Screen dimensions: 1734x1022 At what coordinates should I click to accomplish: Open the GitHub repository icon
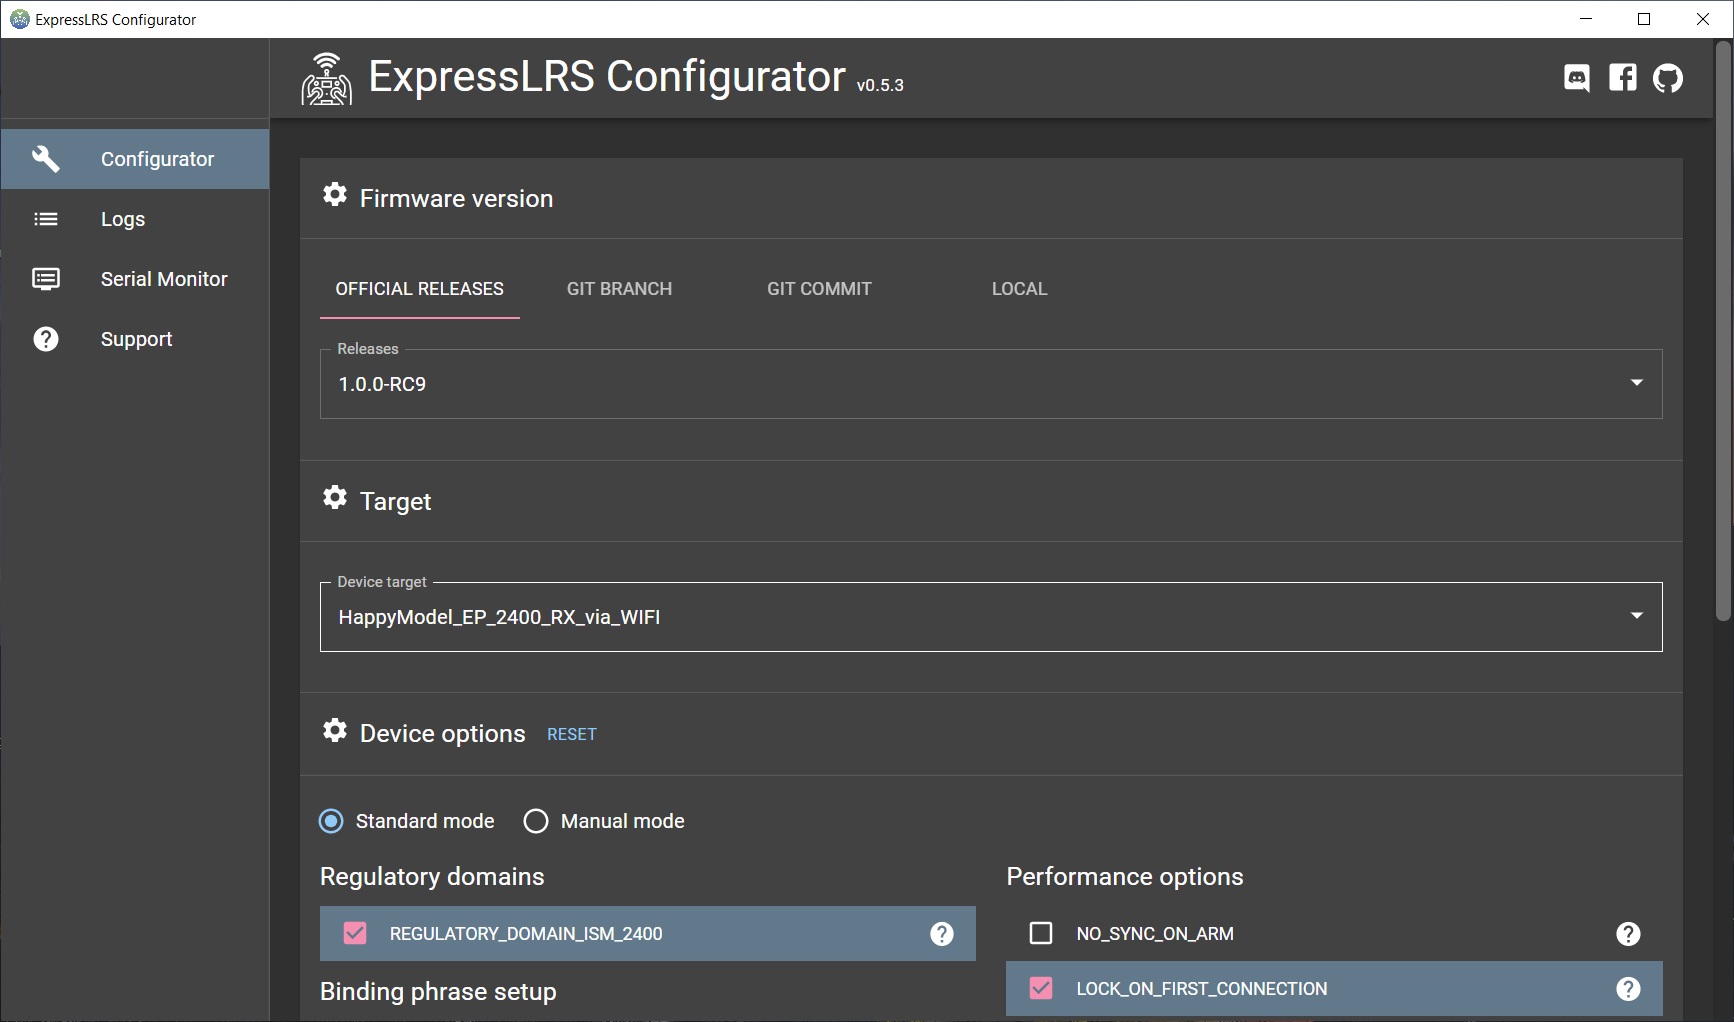click(x=1668, y=78)
